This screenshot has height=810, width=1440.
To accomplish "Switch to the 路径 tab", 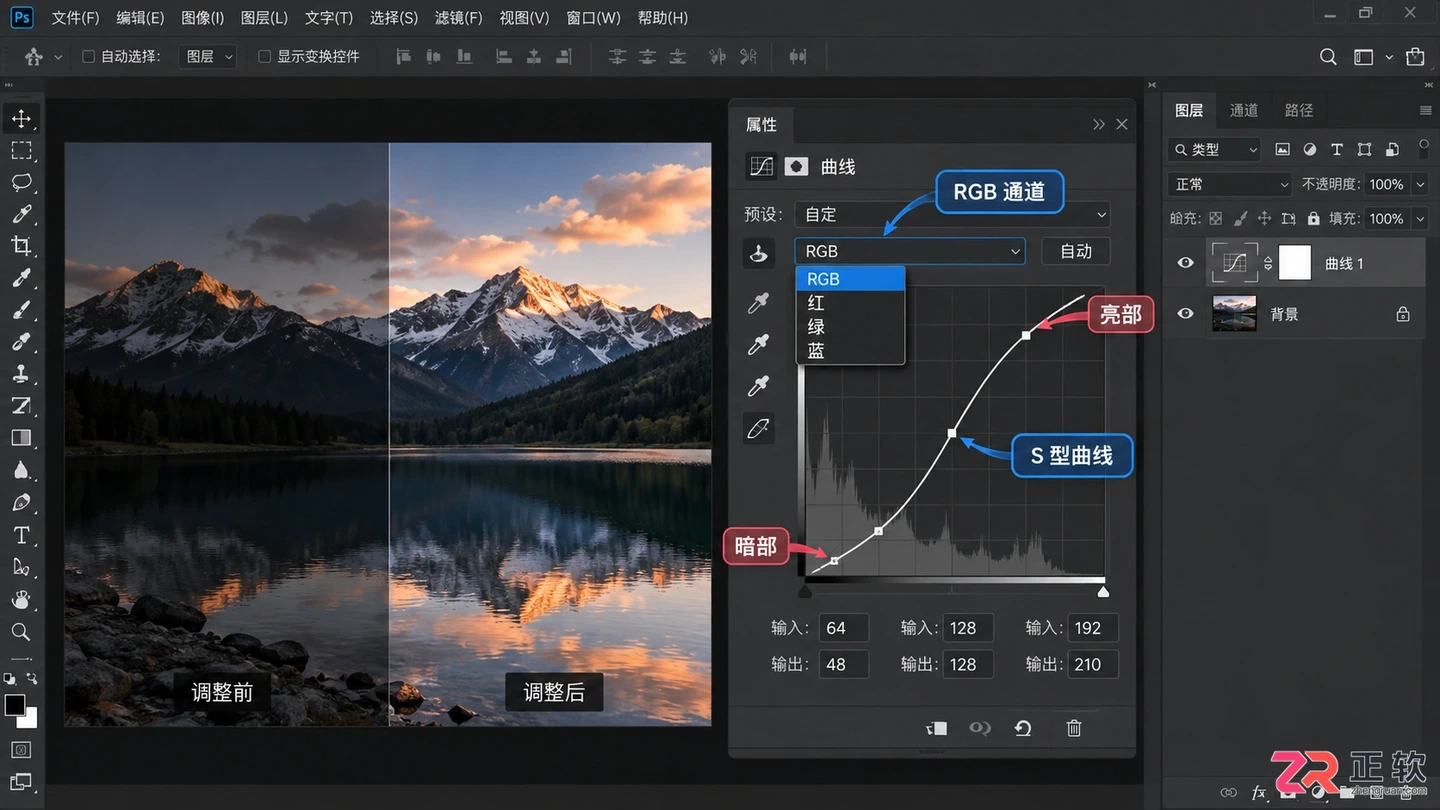I will point(1299,110).
